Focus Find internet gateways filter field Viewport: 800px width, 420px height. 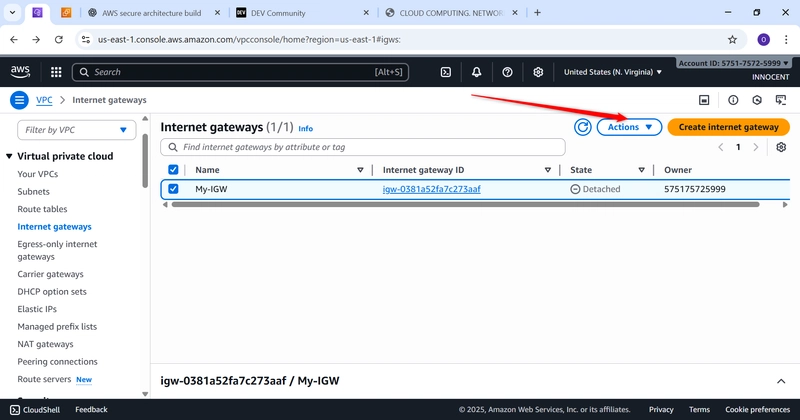point(363,147)
